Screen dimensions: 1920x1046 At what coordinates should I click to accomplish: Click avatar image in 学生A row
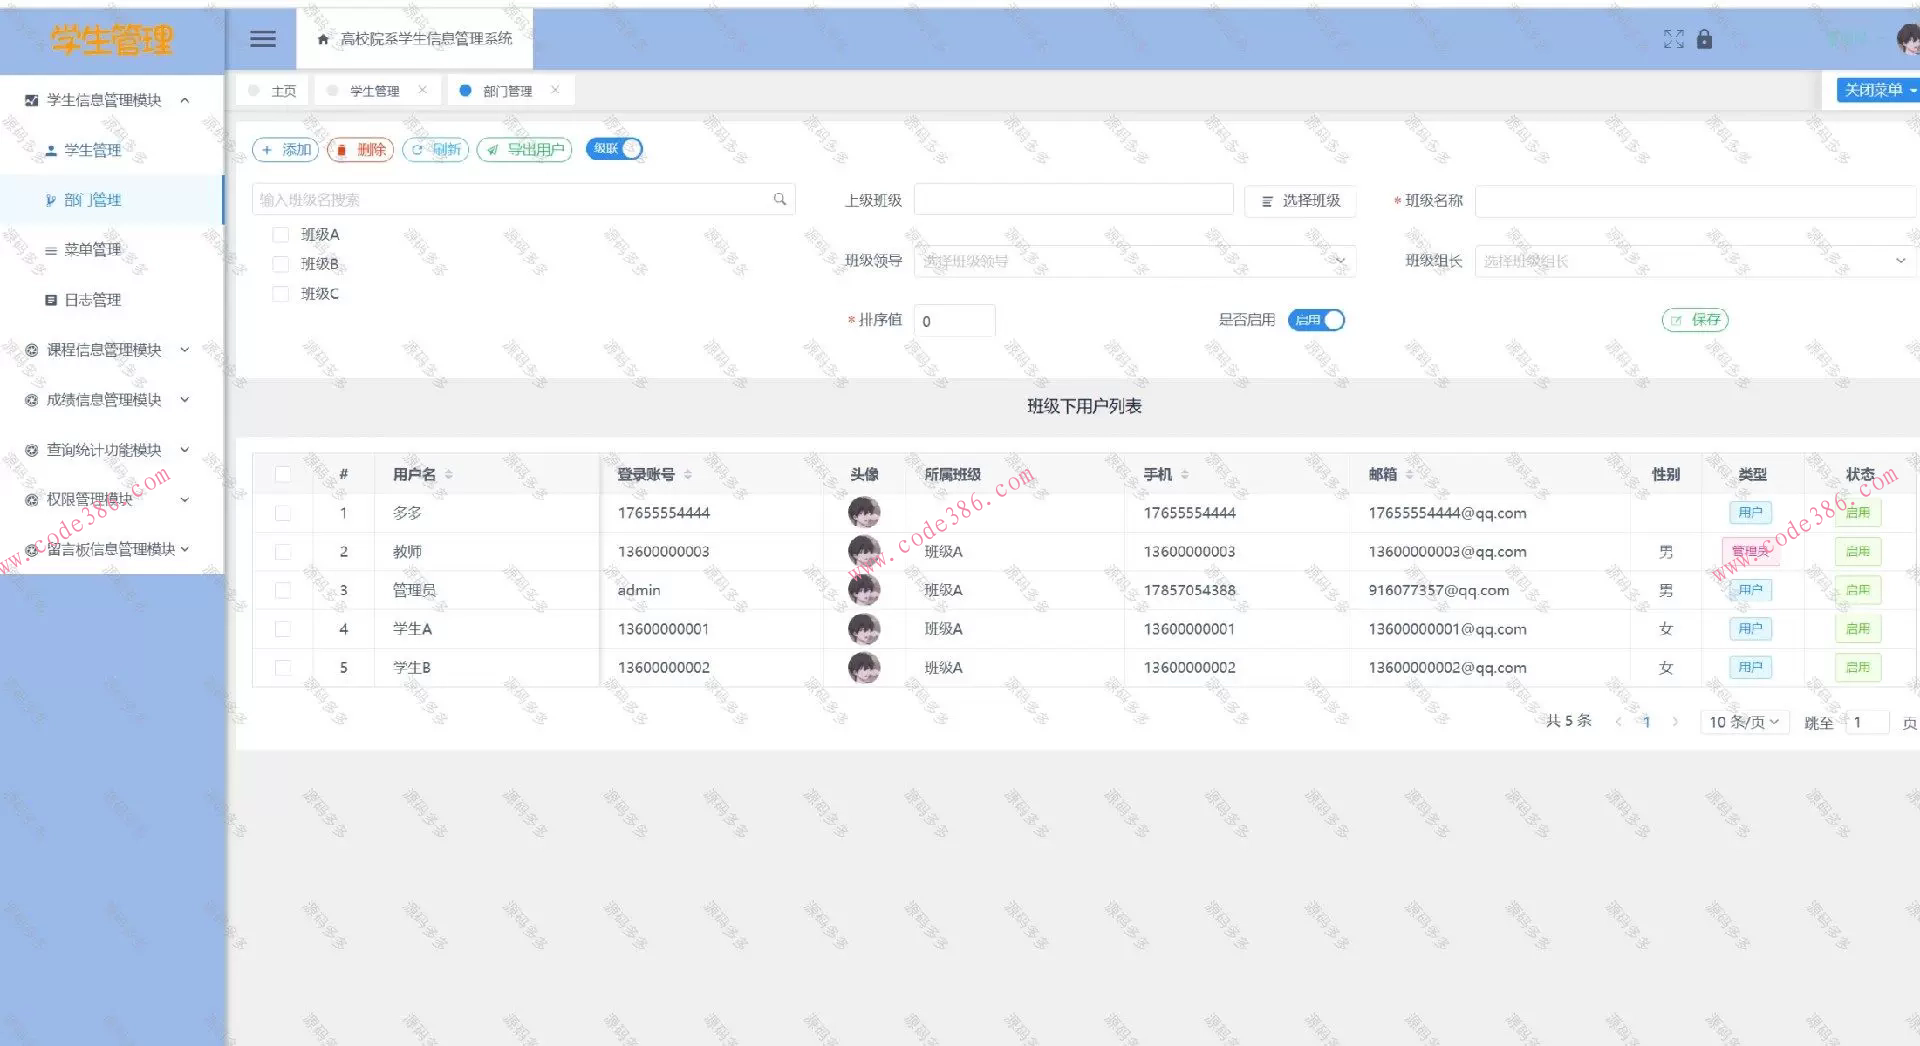864,629
